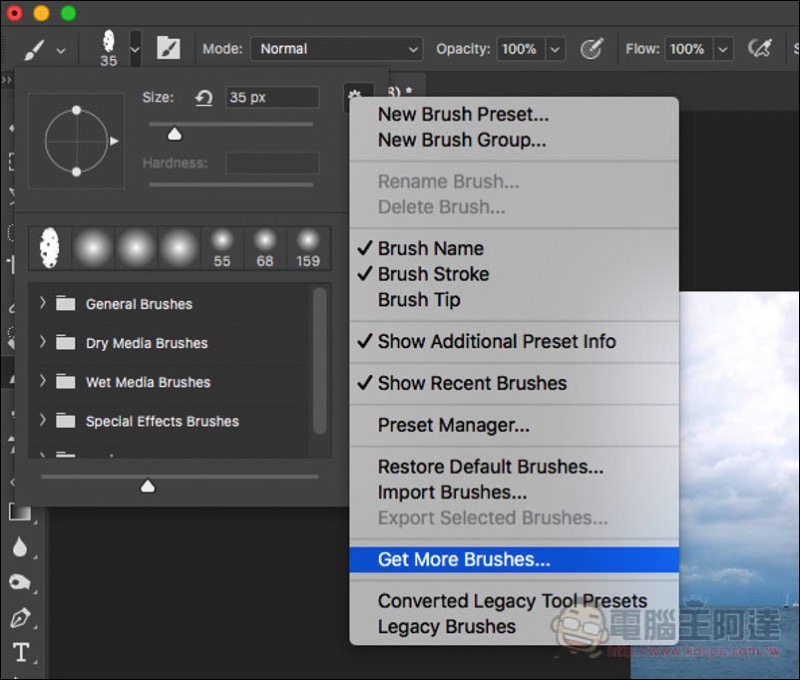
Task: Click the green zoom window button
Action: (68, 13)
